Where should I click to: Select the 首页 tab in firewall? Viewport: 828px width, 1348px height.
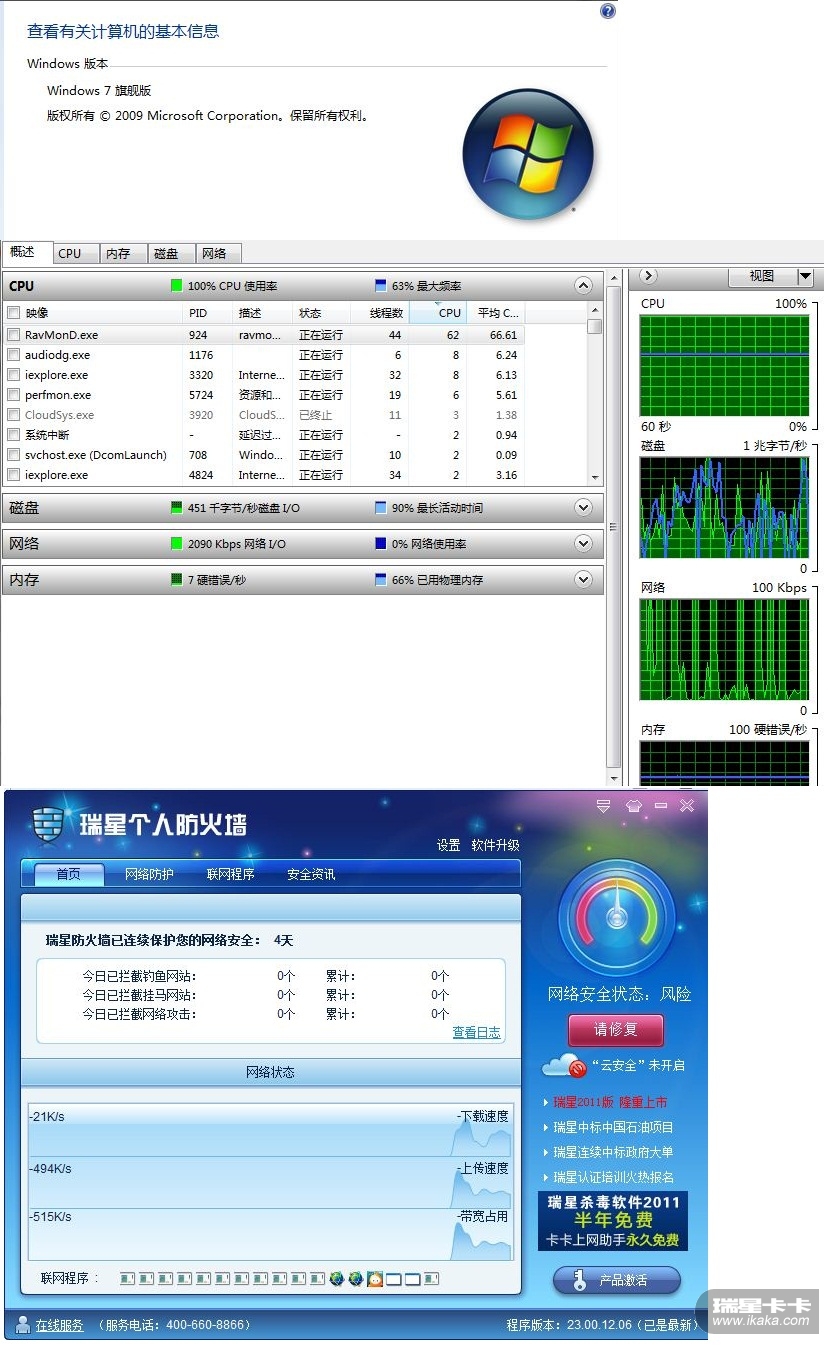click(x=69, y=874)
